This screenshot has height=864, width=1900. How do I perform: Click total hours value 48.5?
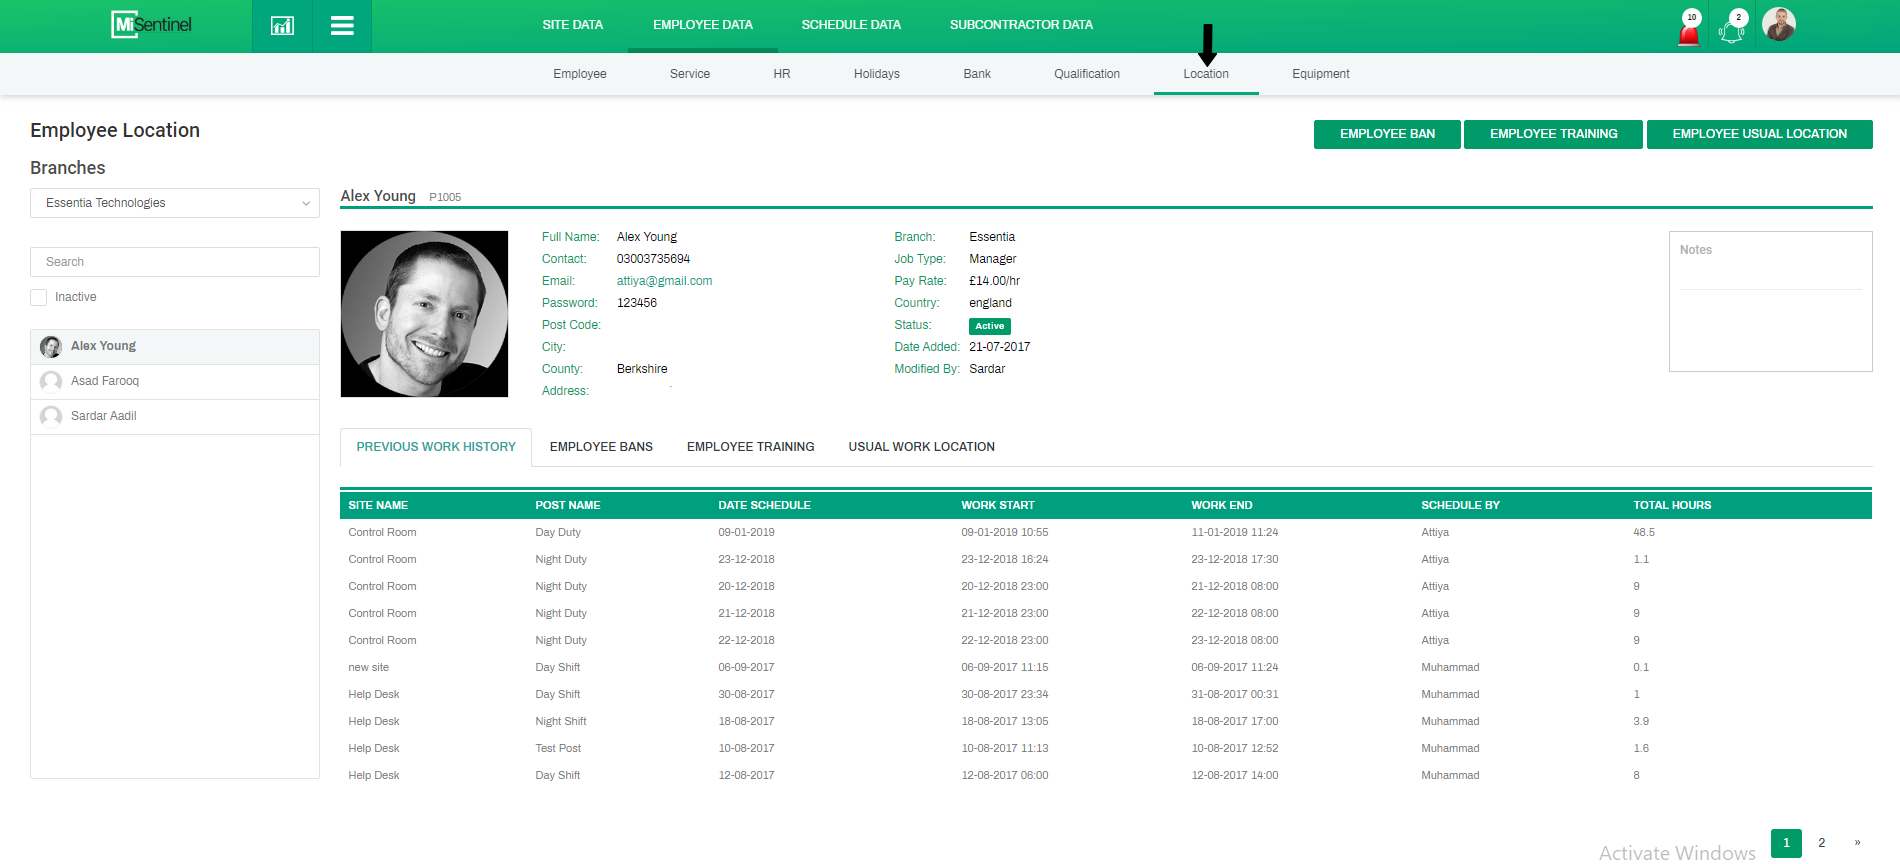tap(1644, 532)
